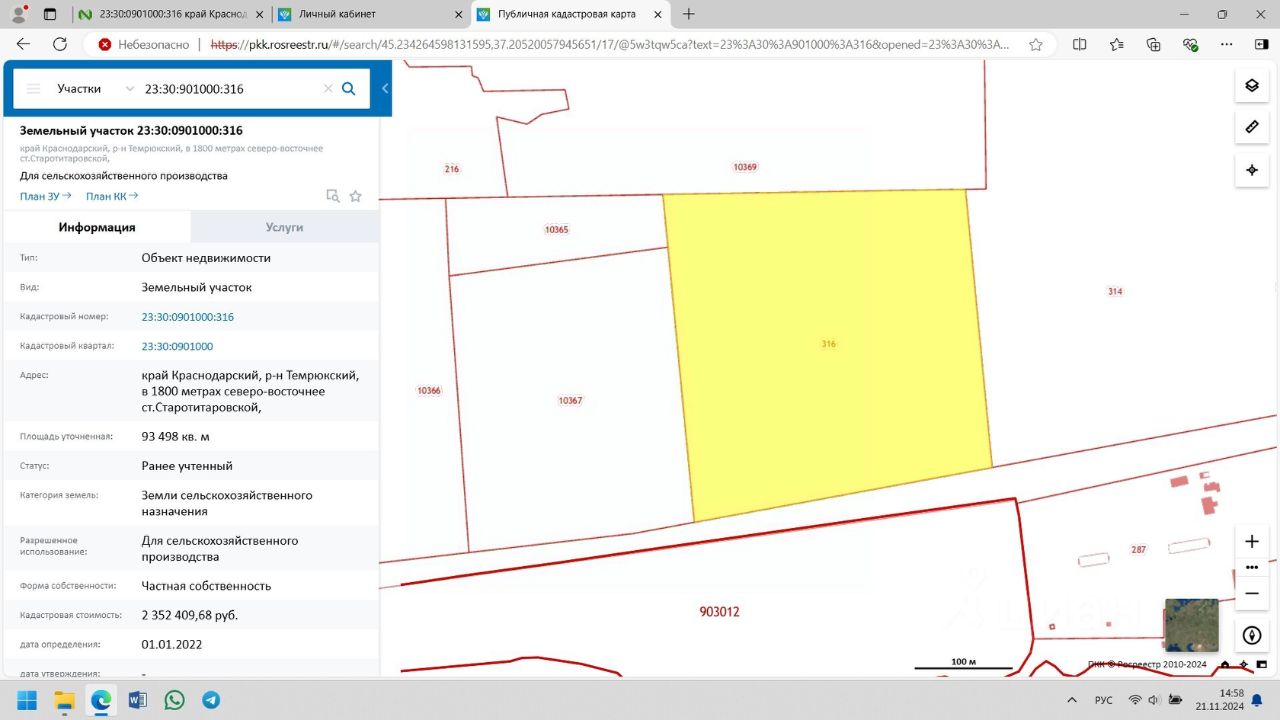Open the hamburger menu in search bar
Screen dimensions: 1280x720
tap(33, 88)
